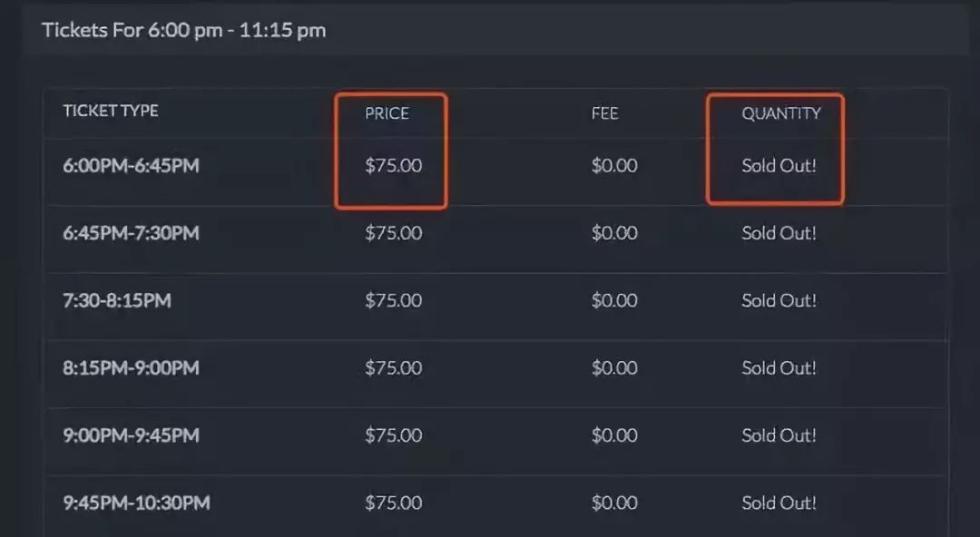The width and height of the screenshot is (980, 537).
Task: Click the $75.00 price for 6:00PM-6:45PM
Action: pos(393,166)
